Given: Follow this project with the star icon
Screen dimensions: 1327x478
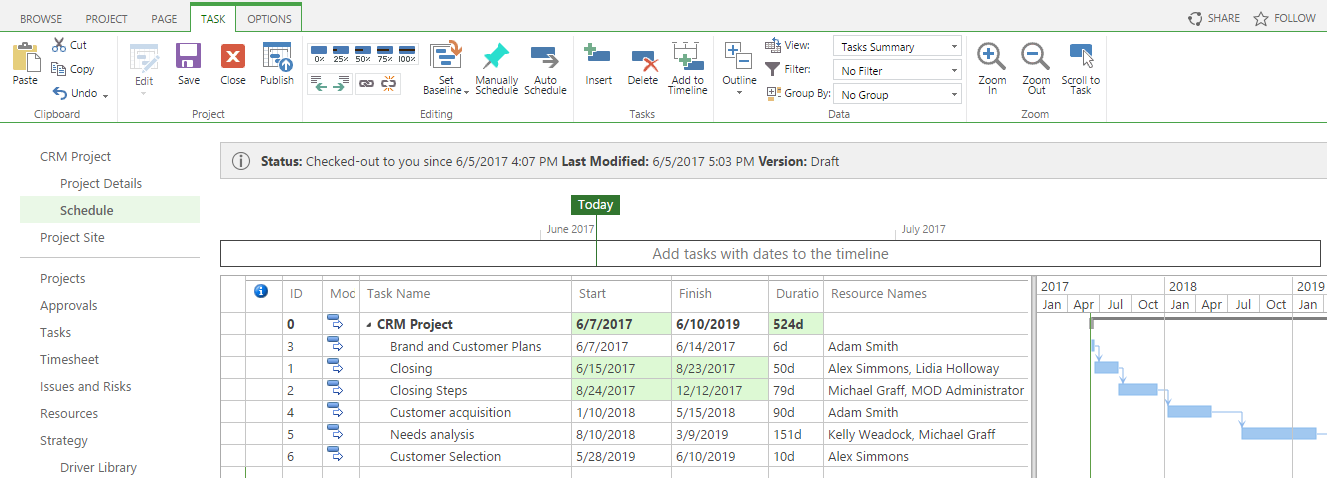Looking at the screenshot, I should tap(1261, 18).
